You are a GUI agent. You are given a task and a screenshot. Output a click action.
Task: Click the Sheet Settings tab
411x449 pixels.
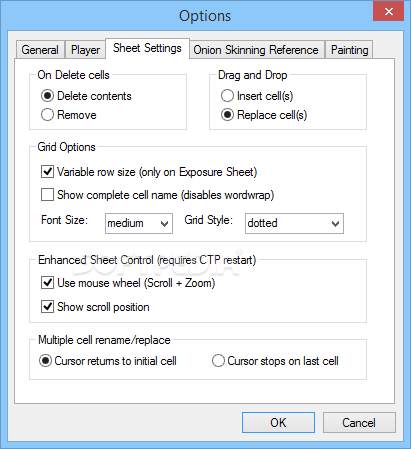tap(147, 48)
